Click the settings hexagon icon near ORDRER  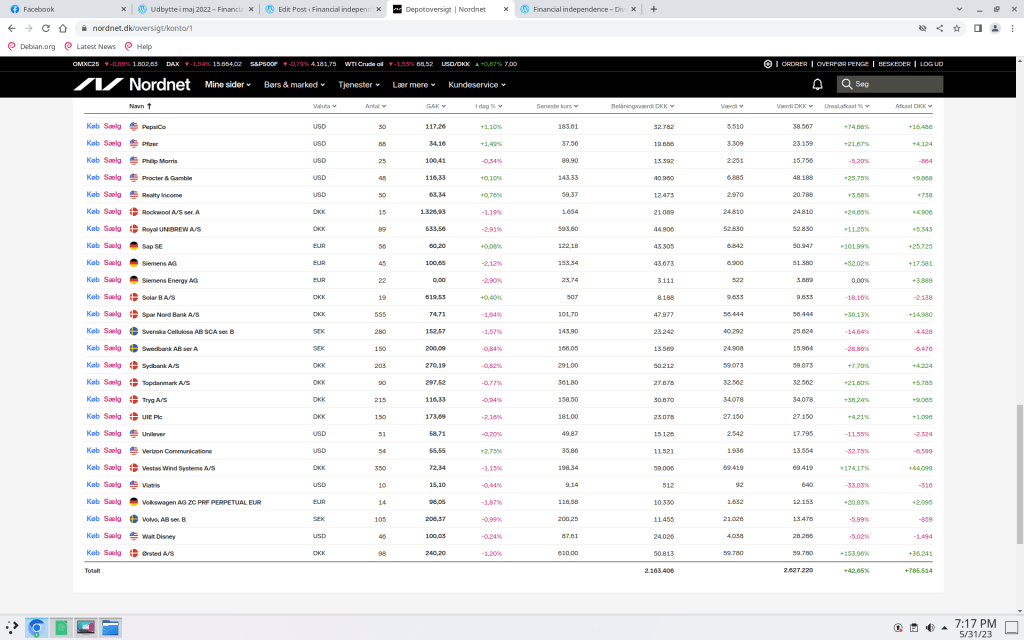768,64
